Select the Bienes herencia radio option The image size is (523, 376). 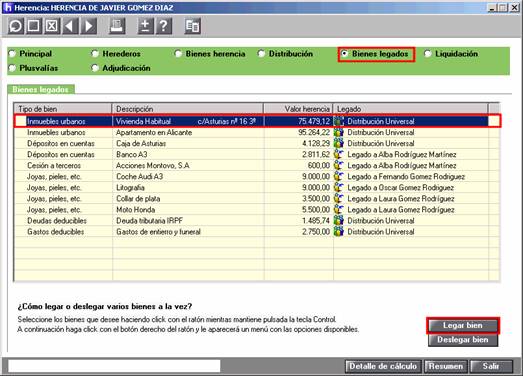[178, 54]
